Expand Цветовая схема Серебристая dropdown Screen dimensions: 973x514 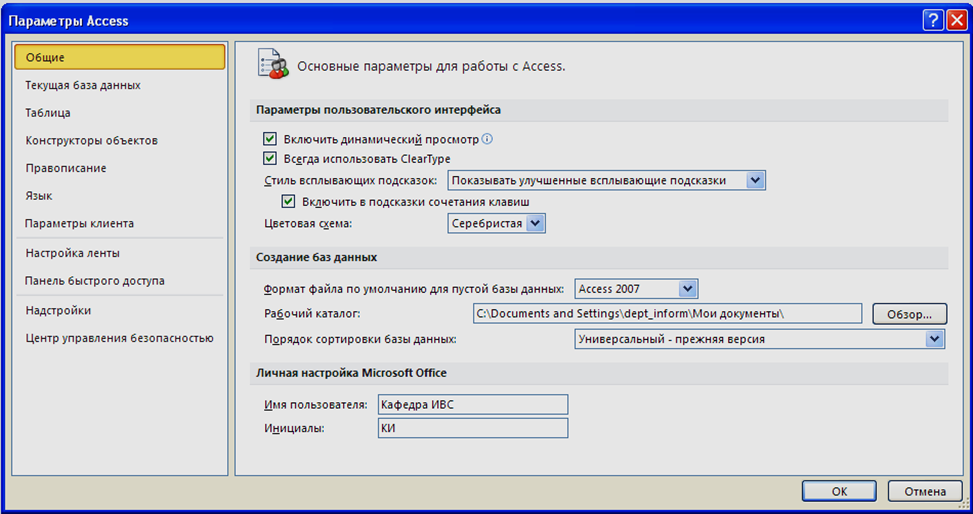(x=496, y=223)
